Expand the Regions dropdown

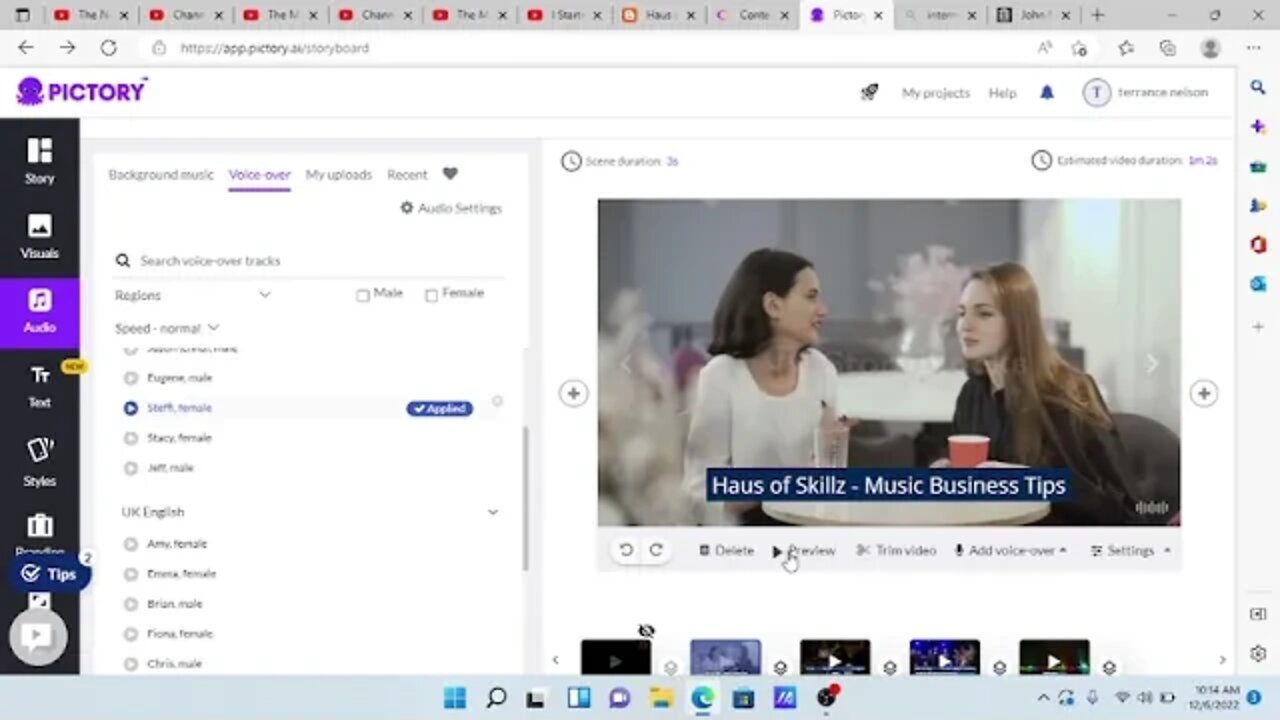pos(193,295)
